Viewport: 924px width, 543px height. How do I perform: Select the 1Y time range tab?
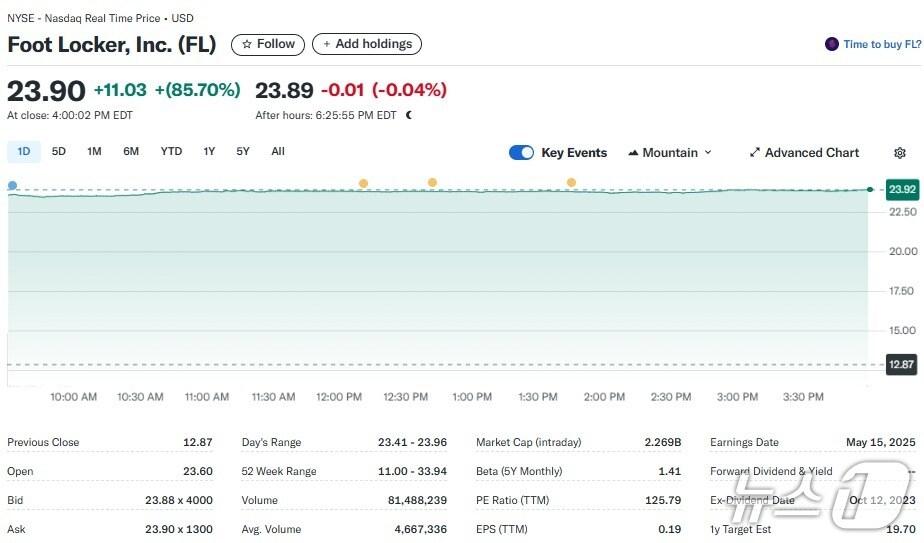click(x=209, y=152)
